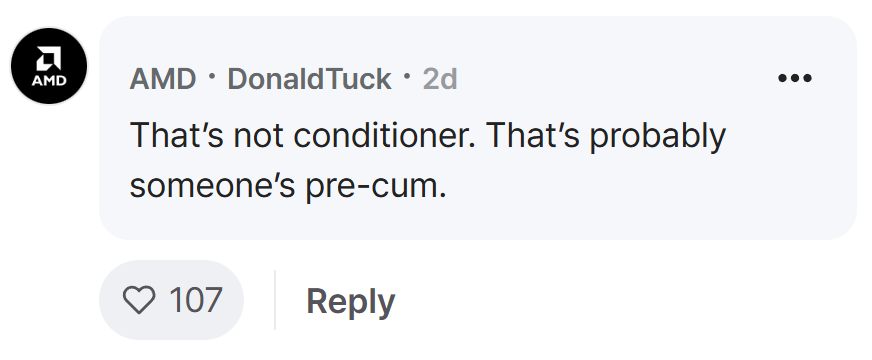872x360 pixels.
Task: Click the word "probably" in comment
Action: [657, 136]
